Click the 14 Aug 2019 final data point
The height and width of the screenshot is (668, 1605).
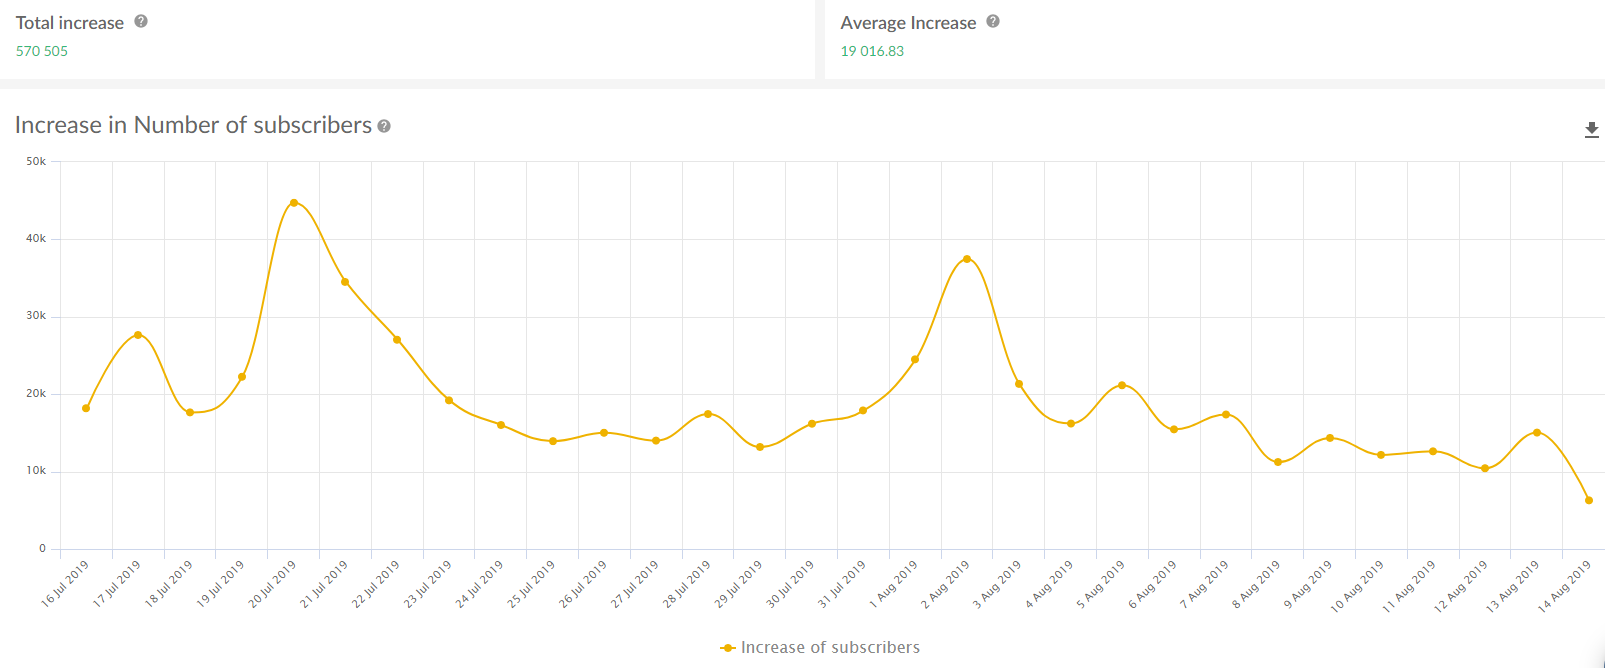tap(1589, 500)
